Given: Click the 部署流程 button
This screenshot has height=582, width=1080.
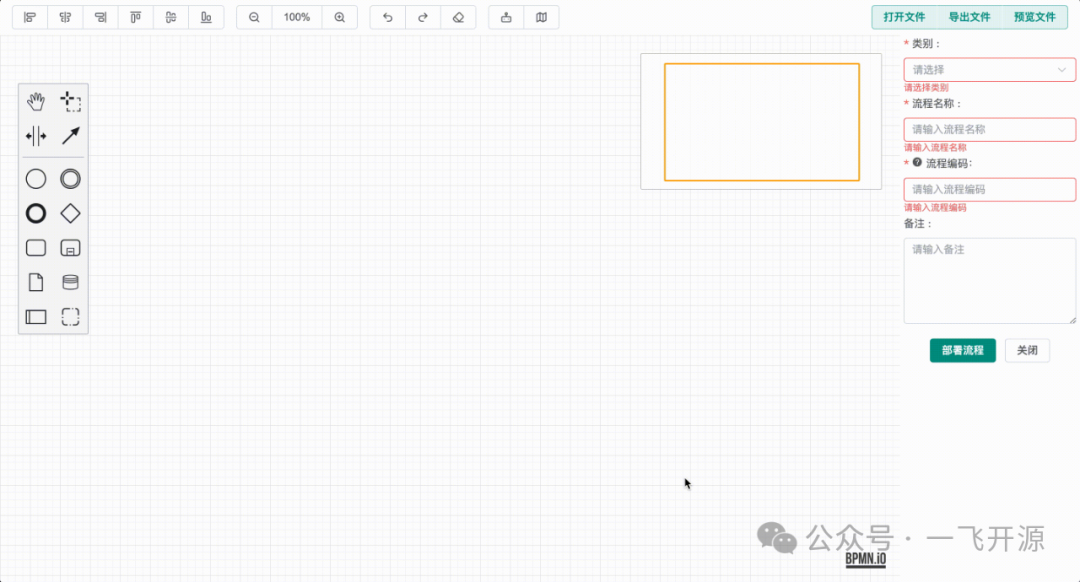Looking at the screenshot, I should tap(962, 350).
